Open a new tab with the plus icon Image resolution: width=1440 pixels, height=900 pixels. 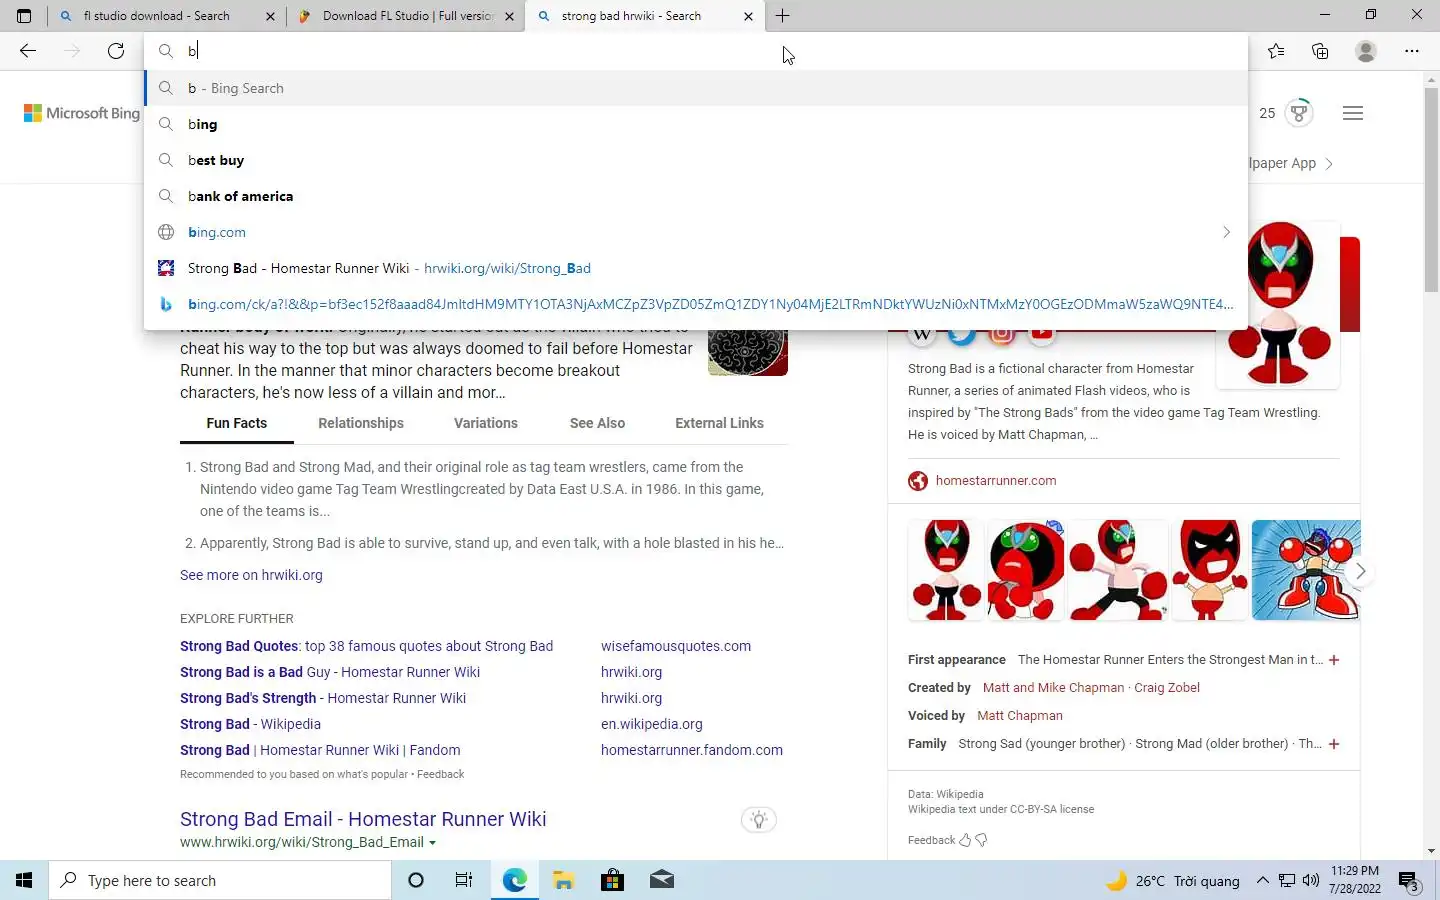[x=782, y=16]
